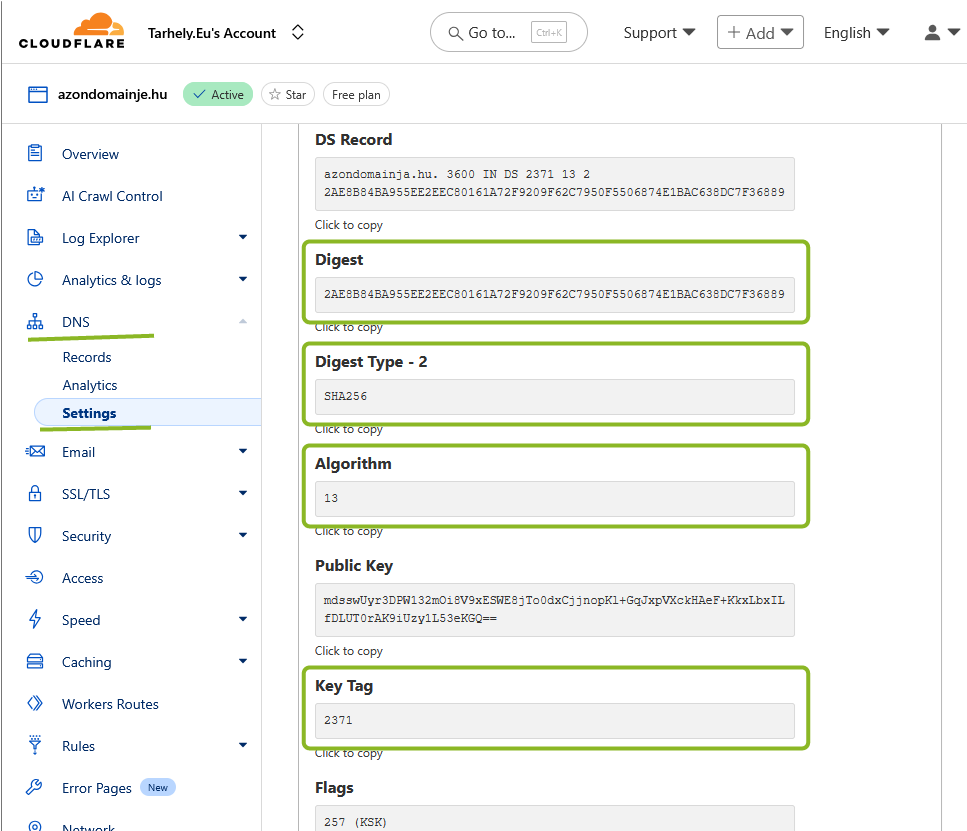The width and height of the screenshot is (967, 831).
Task: Star the azondomainje.hu site
Action: coord(287,95)
